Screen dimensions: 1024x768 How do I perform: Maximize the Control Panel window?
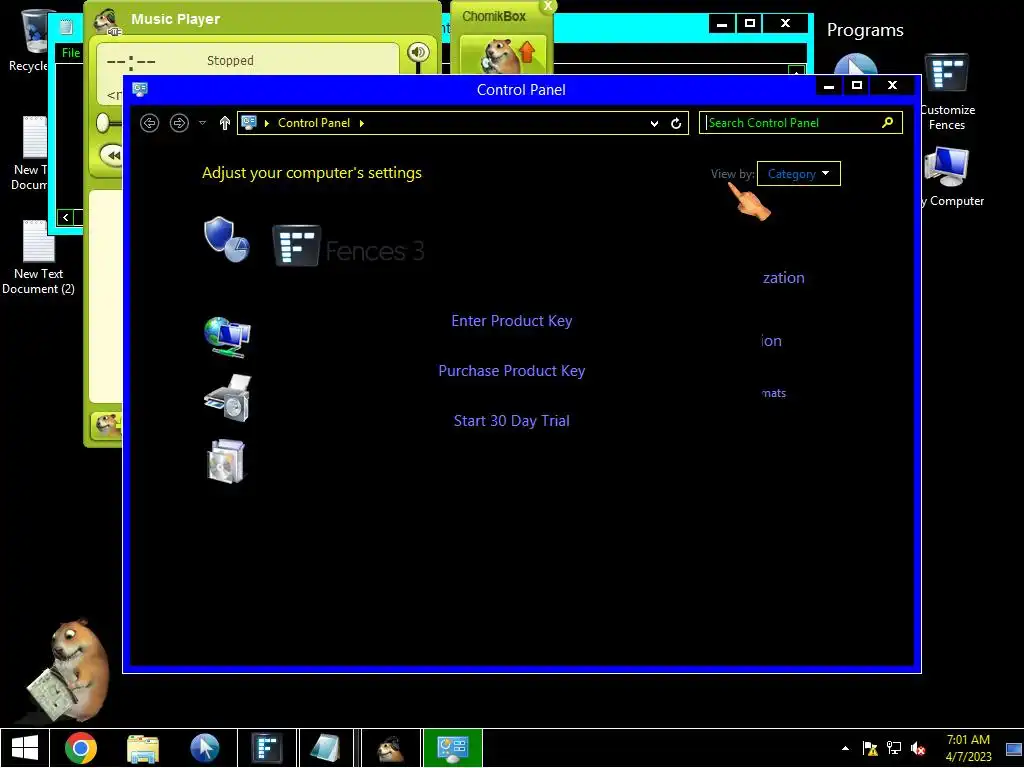pyautogui.click(x=857, y=85)
